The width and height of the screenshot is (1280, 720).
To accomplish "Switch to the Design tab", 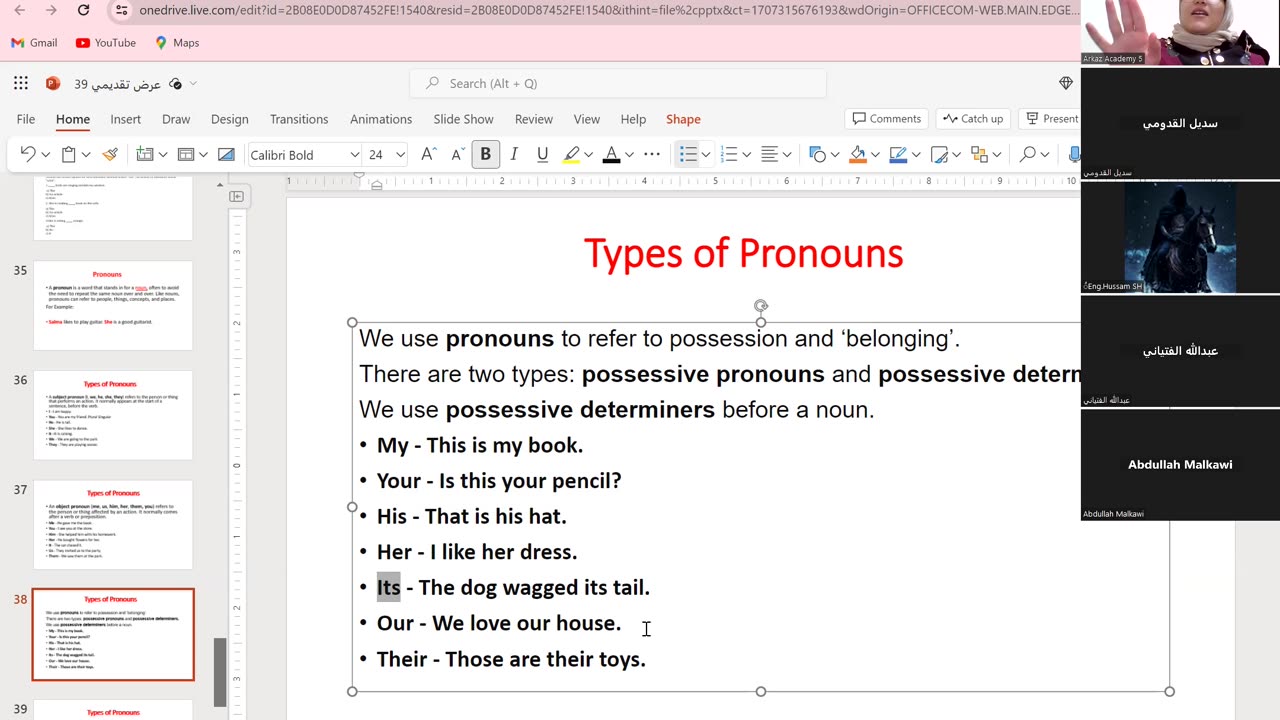I will point(230,119).
